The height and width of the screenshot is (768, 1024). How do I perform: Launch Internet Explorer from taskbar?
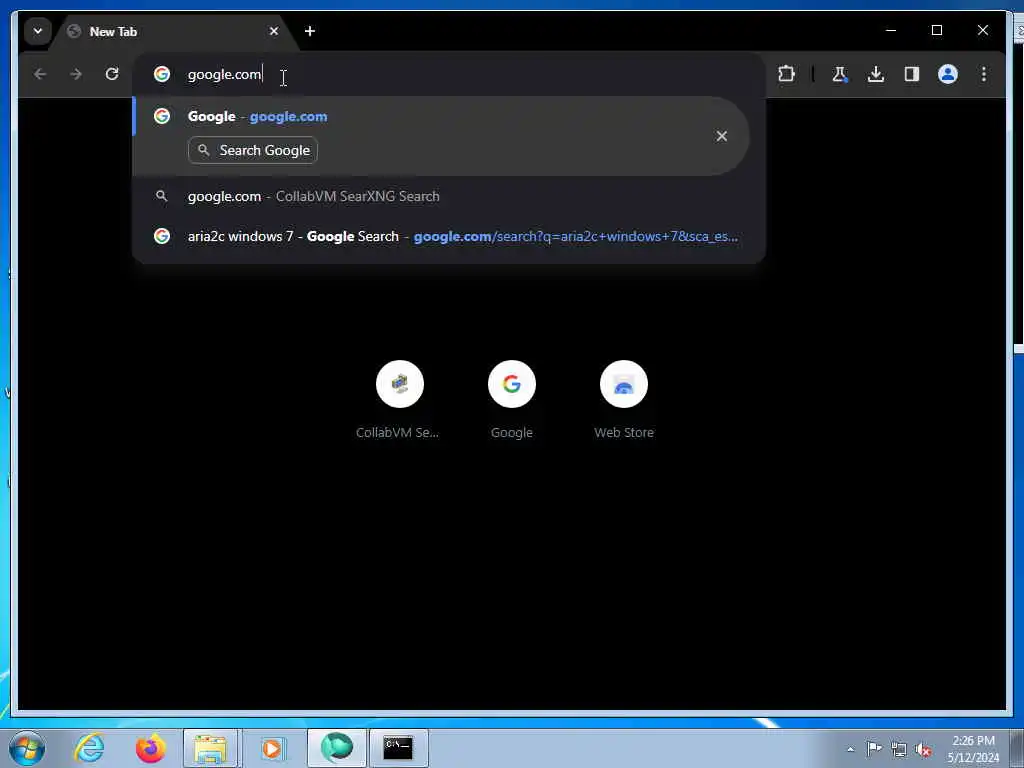pyautogui.click(x=89, y=748)
